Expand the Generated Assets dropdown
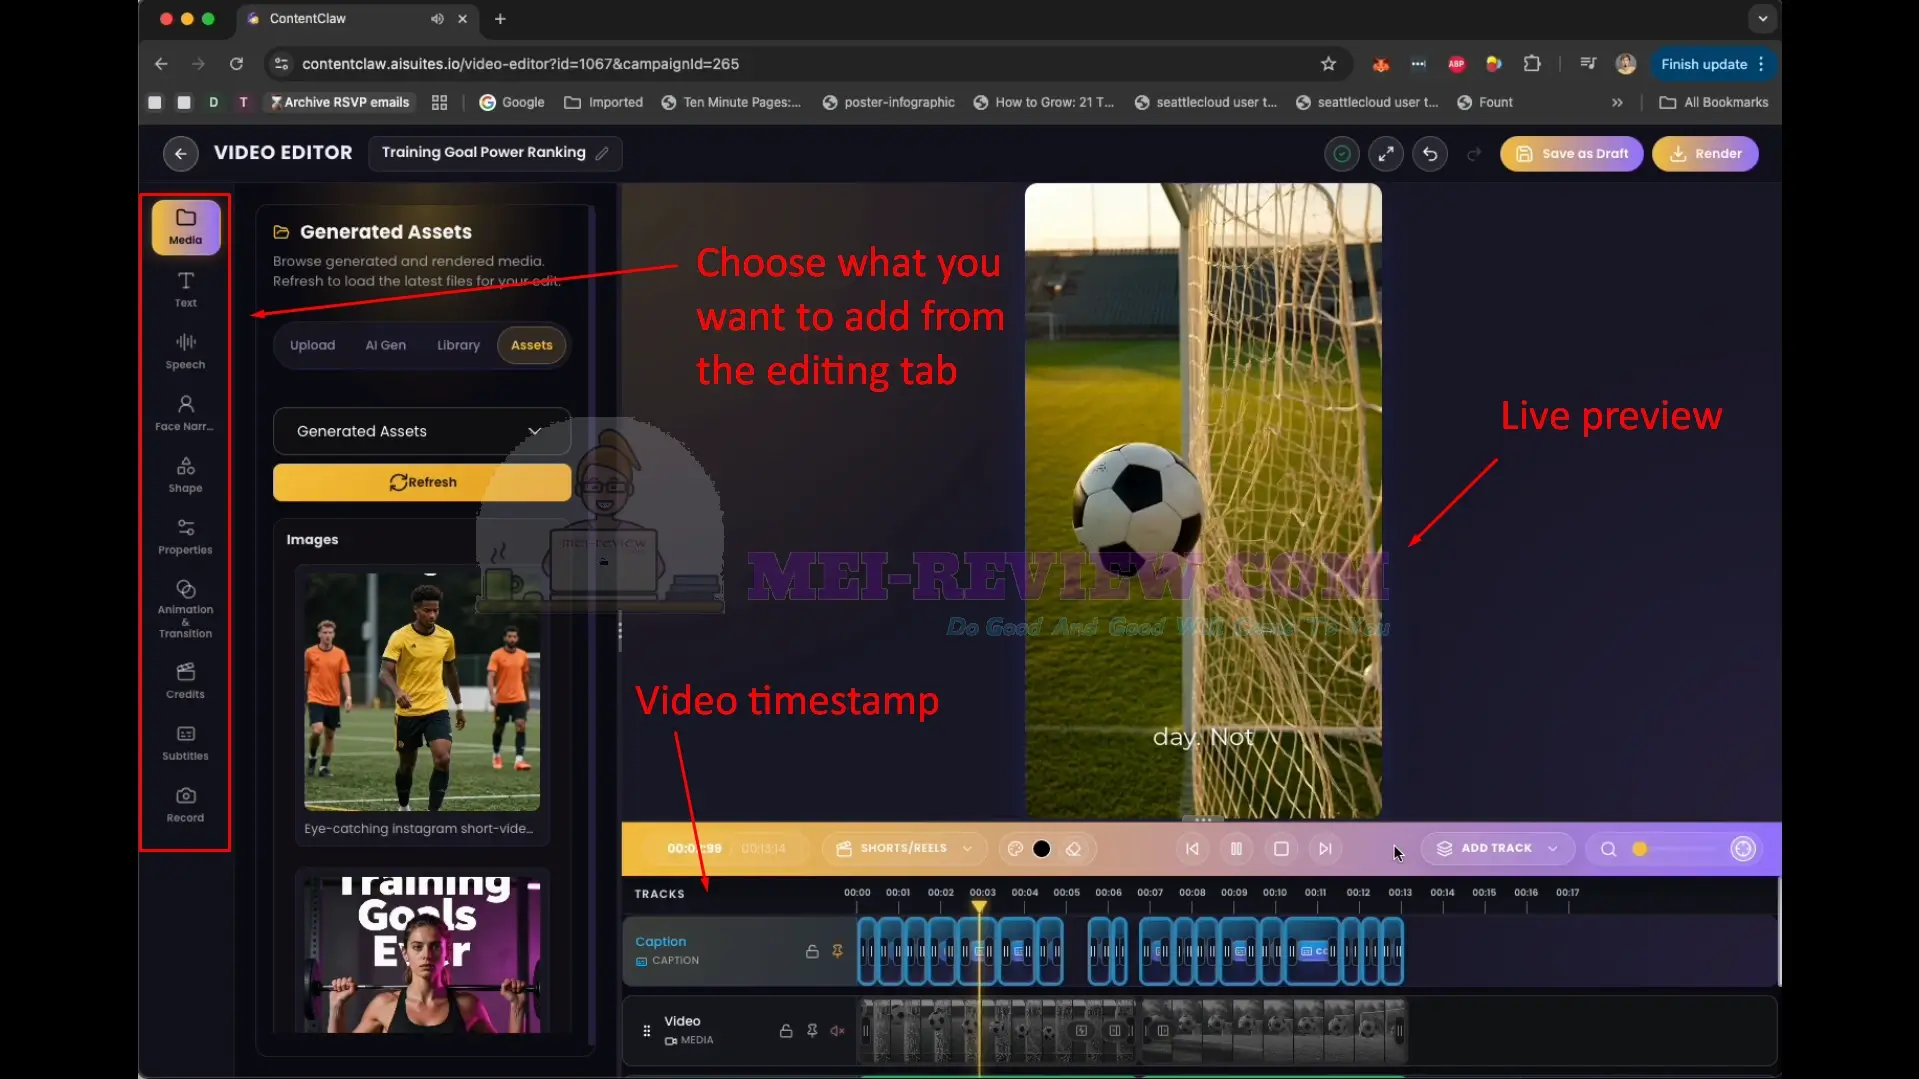This screenshot has height=1079, width=1919. pos(421,431)
